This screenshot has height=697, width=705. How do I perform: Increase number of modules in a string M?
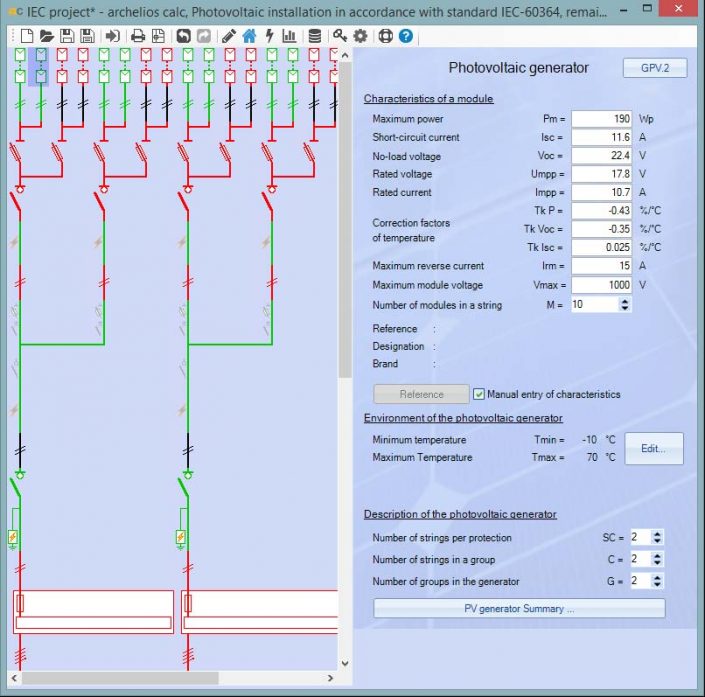tap(625, 301)
